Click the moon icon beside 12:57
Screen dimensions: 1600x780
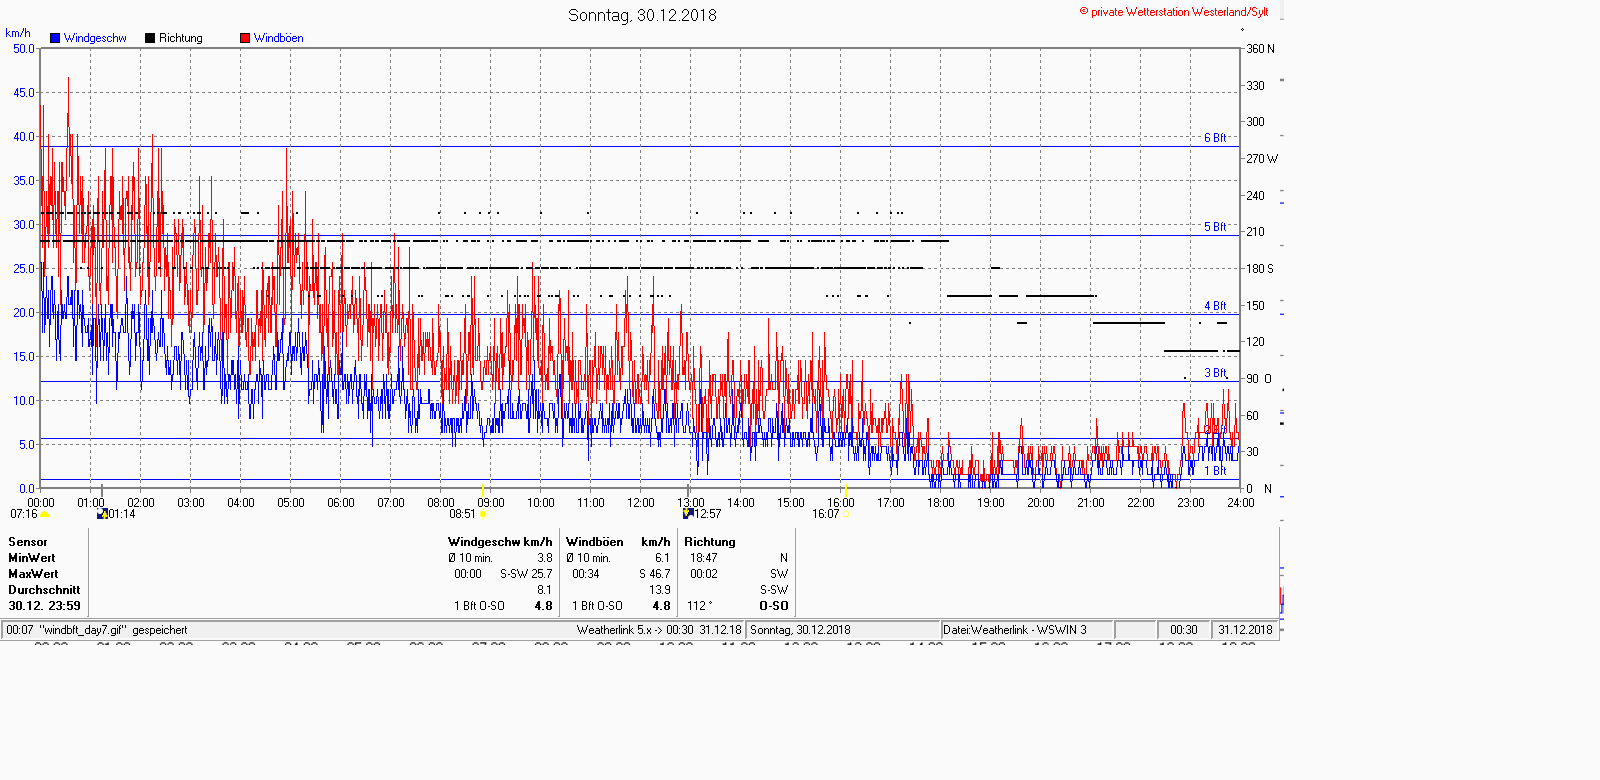(x=688, y=513)
